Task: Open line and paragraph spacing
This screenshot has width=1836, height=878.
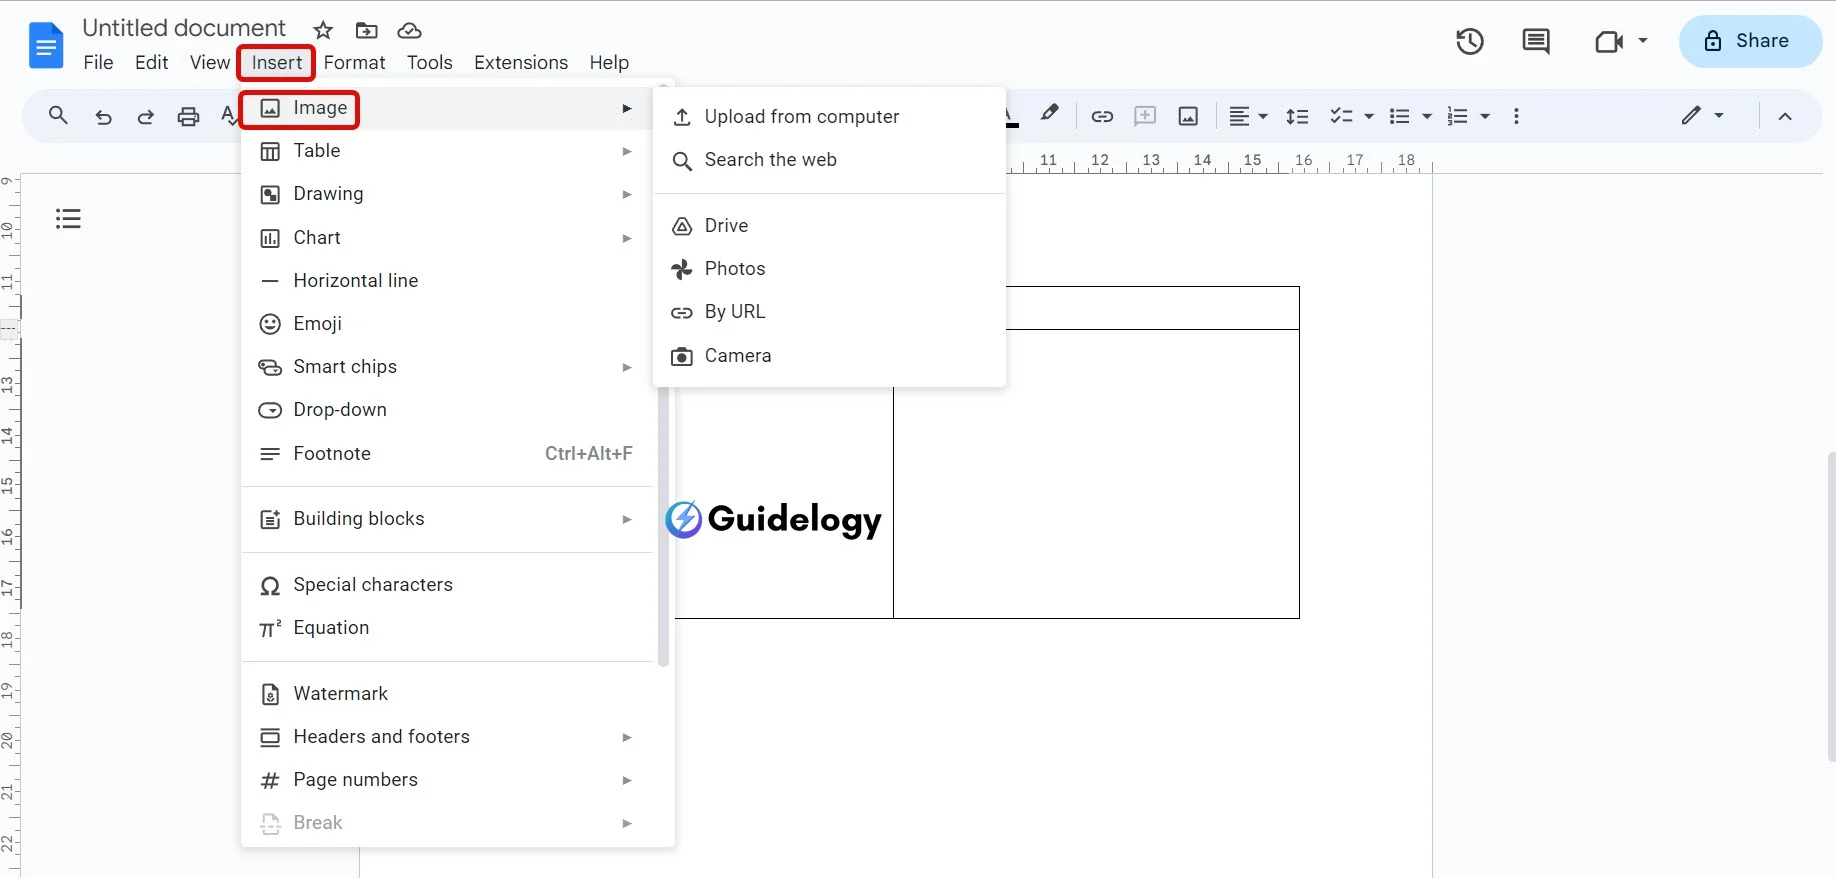Action: click(x=1297, y=116)
